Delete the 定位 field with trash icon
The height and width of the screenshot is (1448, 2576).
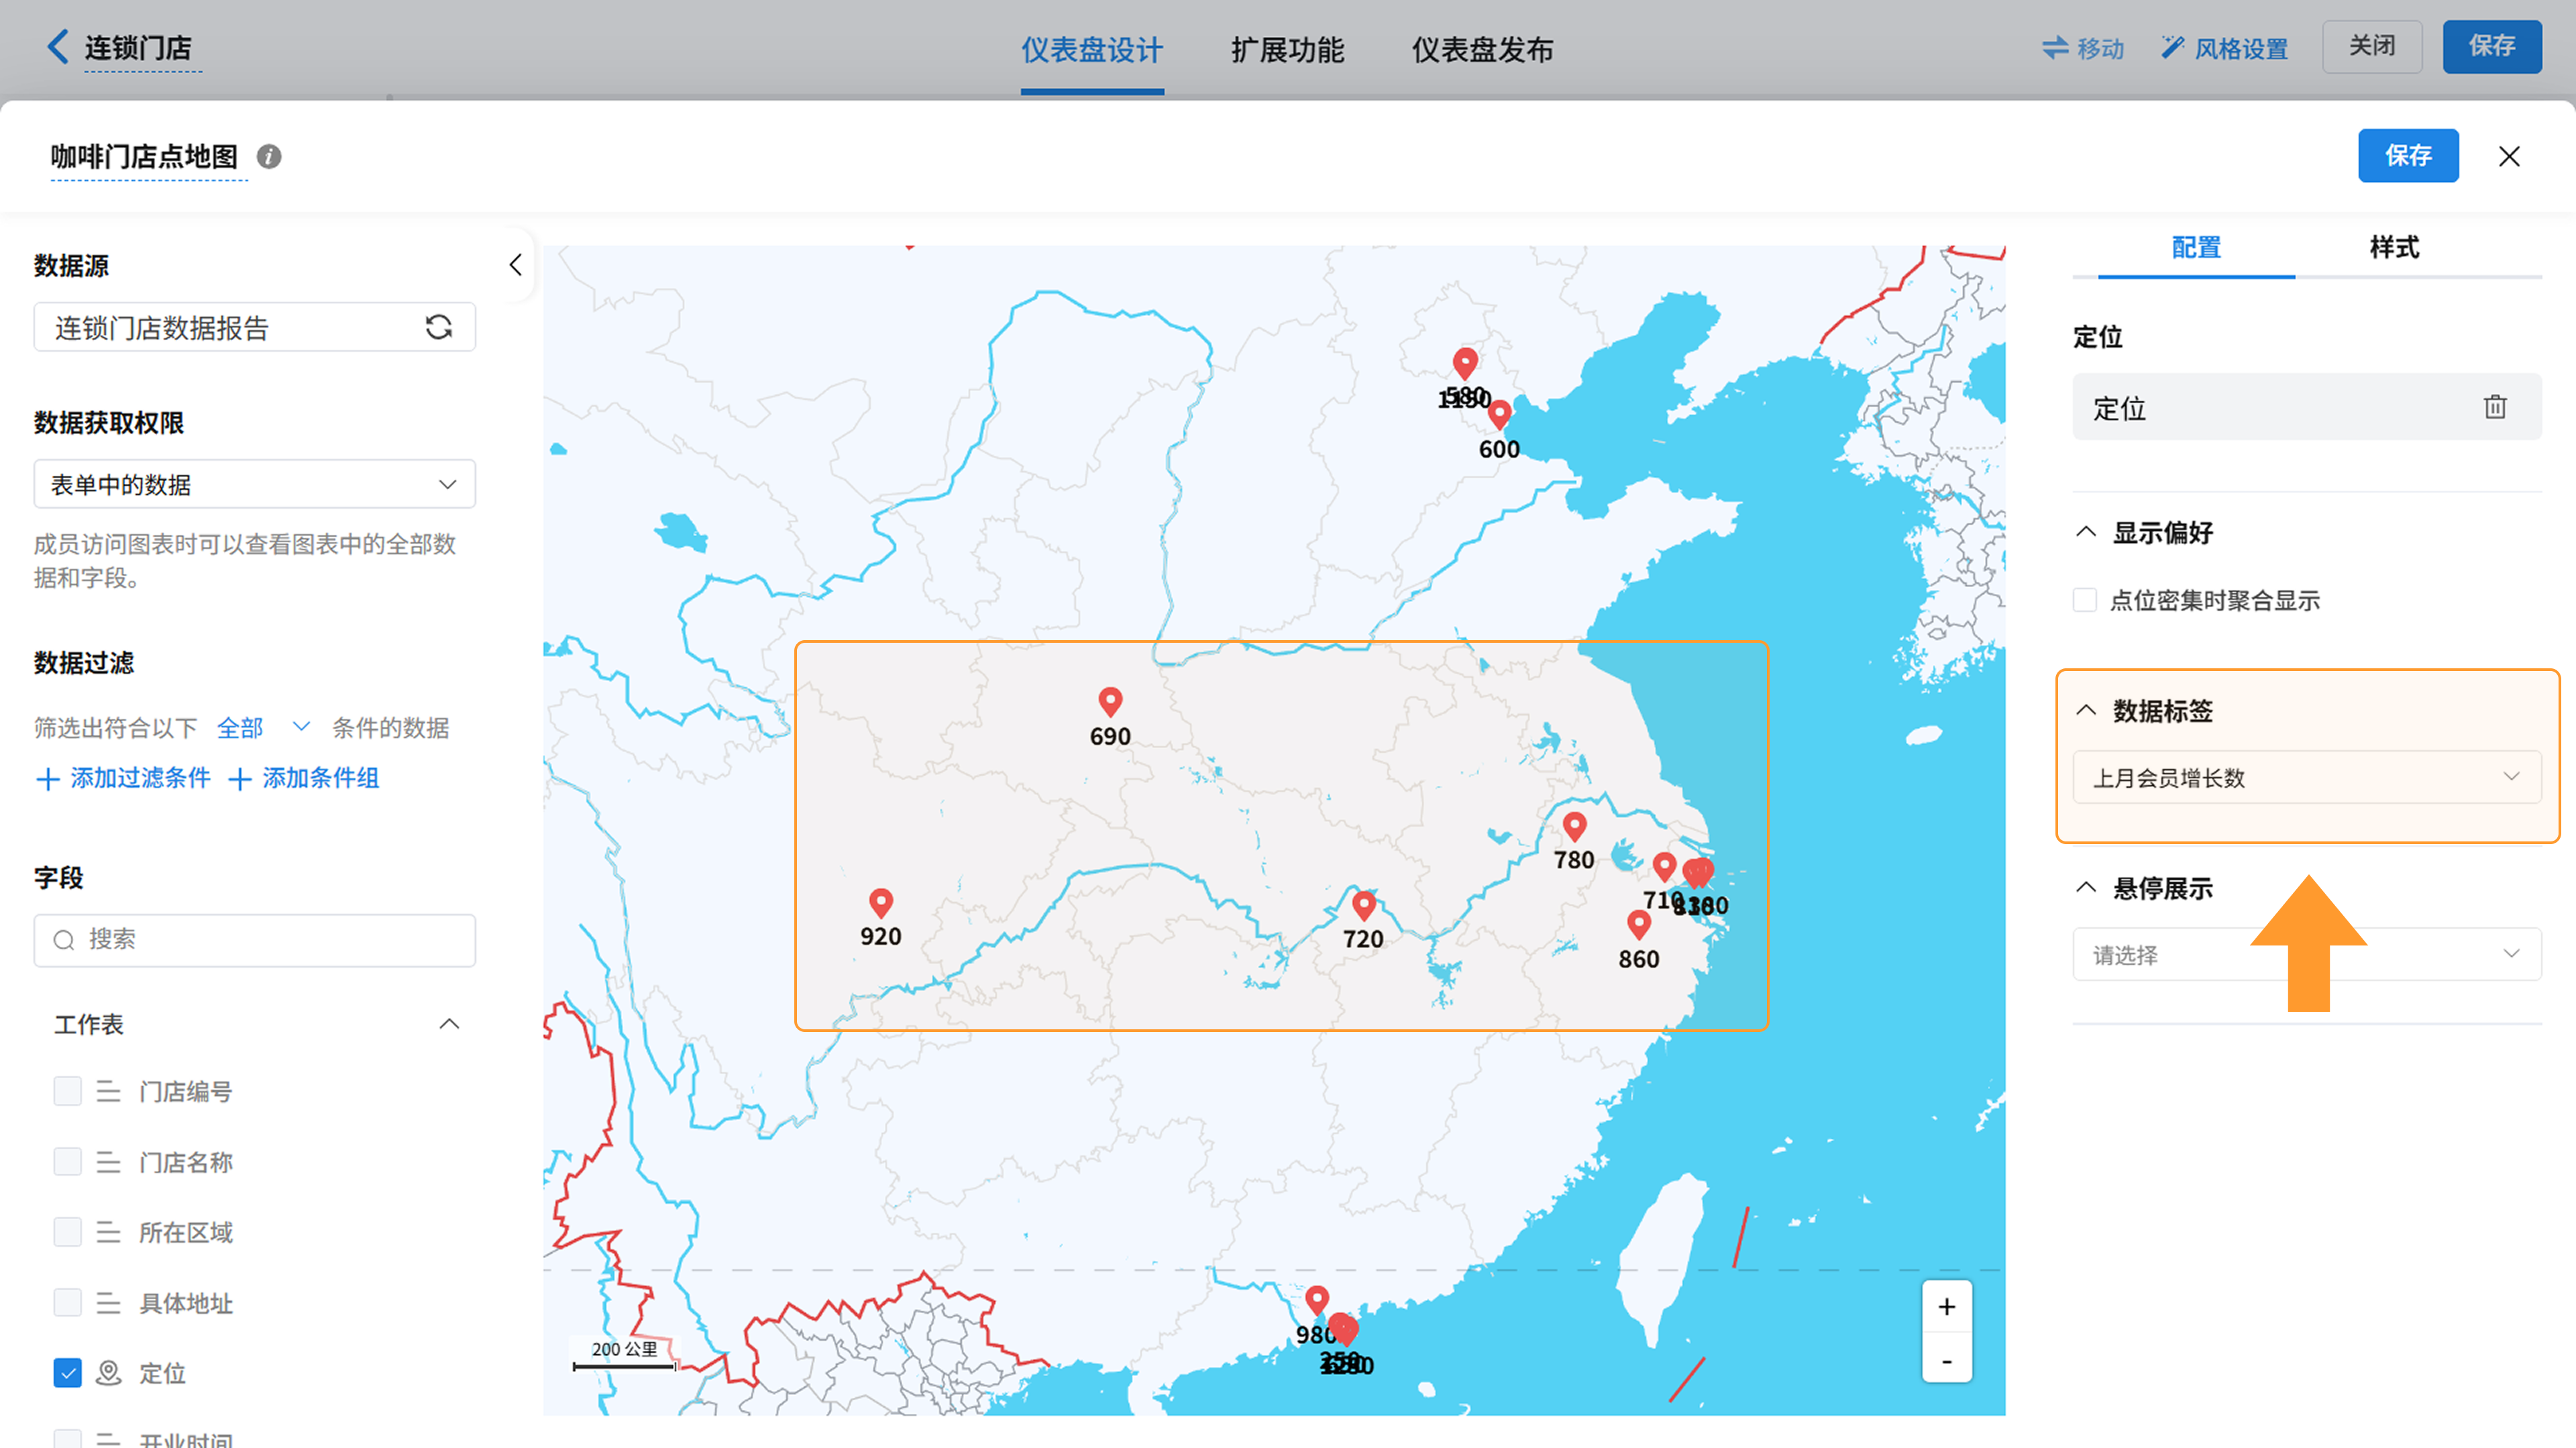[x=2495, y=407]
